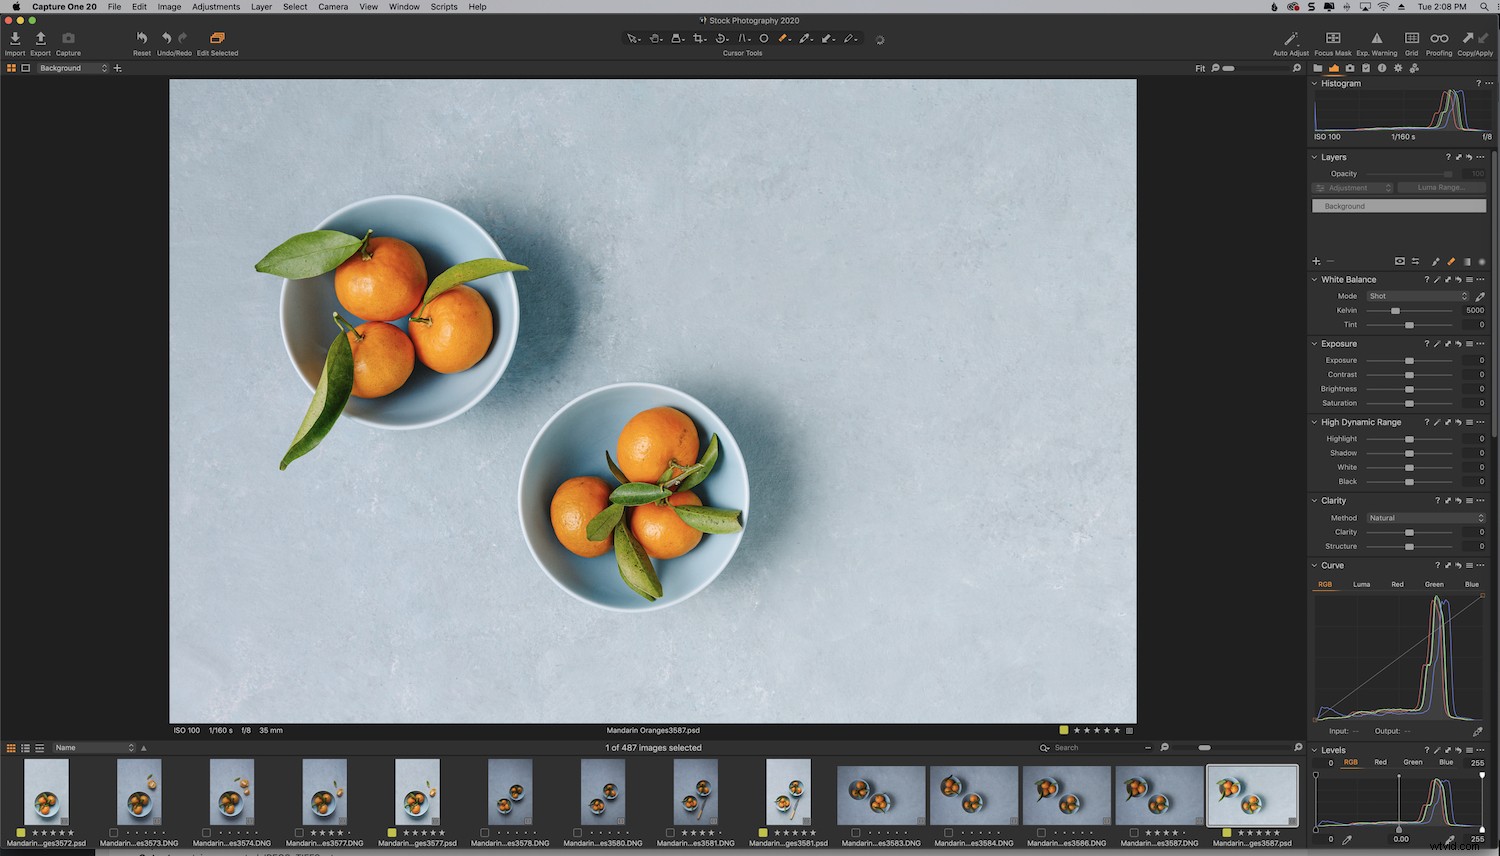Screen dimensions: 1500x856
Task: Toggle filmstrip list view mode
Action: (25, 747)
